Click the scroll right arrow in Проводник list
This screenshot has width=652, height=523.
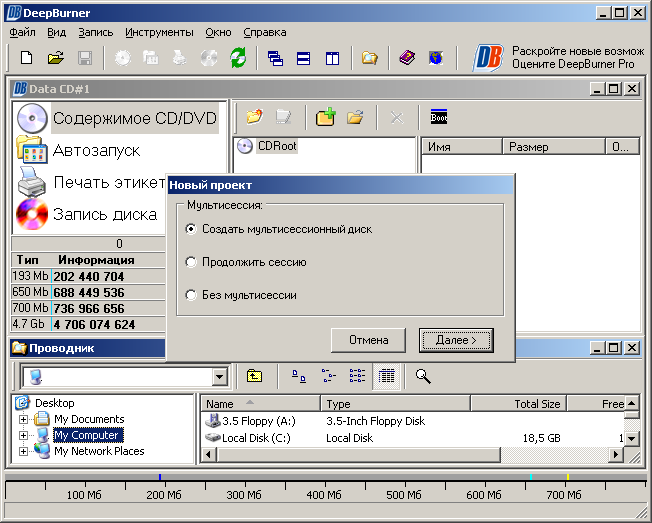pyautogui.click(x=616, y=455)
